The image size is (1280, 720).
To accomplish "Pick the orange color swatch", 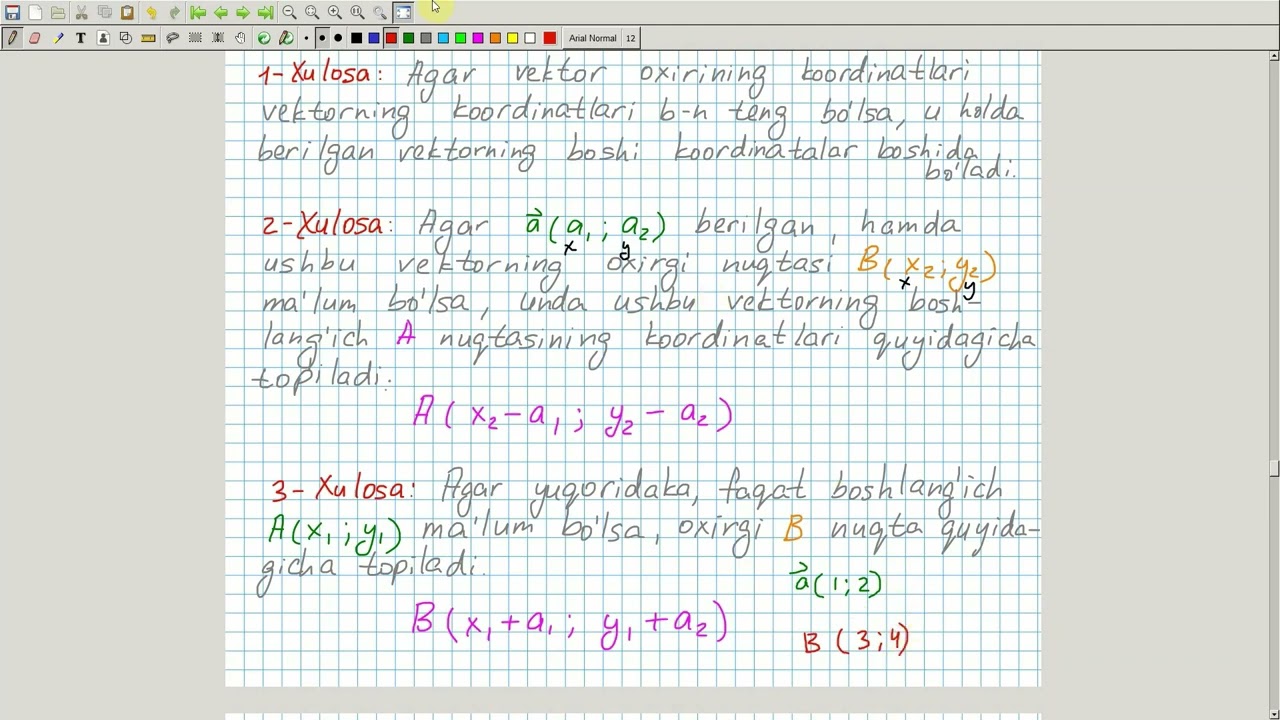I will click(x=495, y=38).
